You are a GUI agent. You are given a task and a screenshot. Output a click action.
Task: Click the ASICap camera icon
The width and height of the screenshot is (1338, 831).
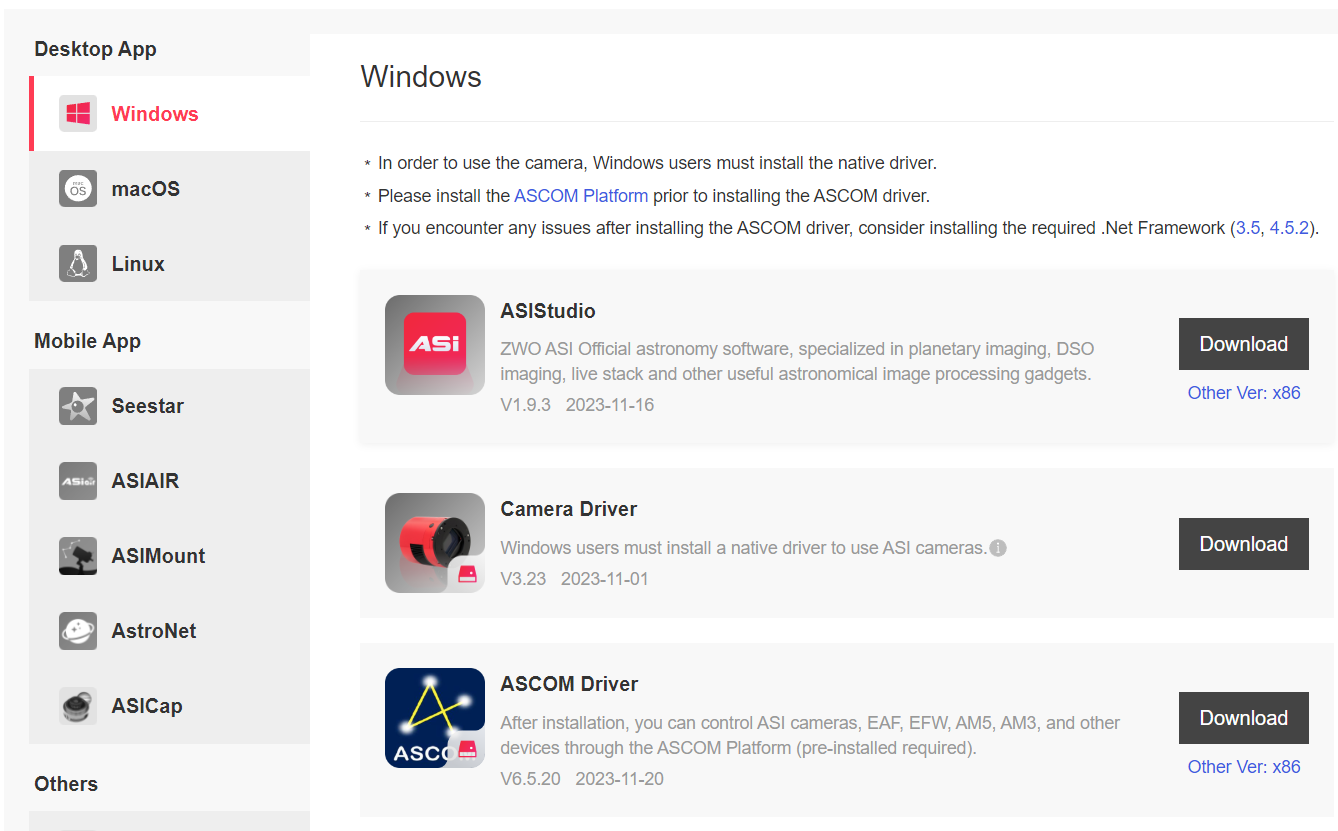pos(78,706)
